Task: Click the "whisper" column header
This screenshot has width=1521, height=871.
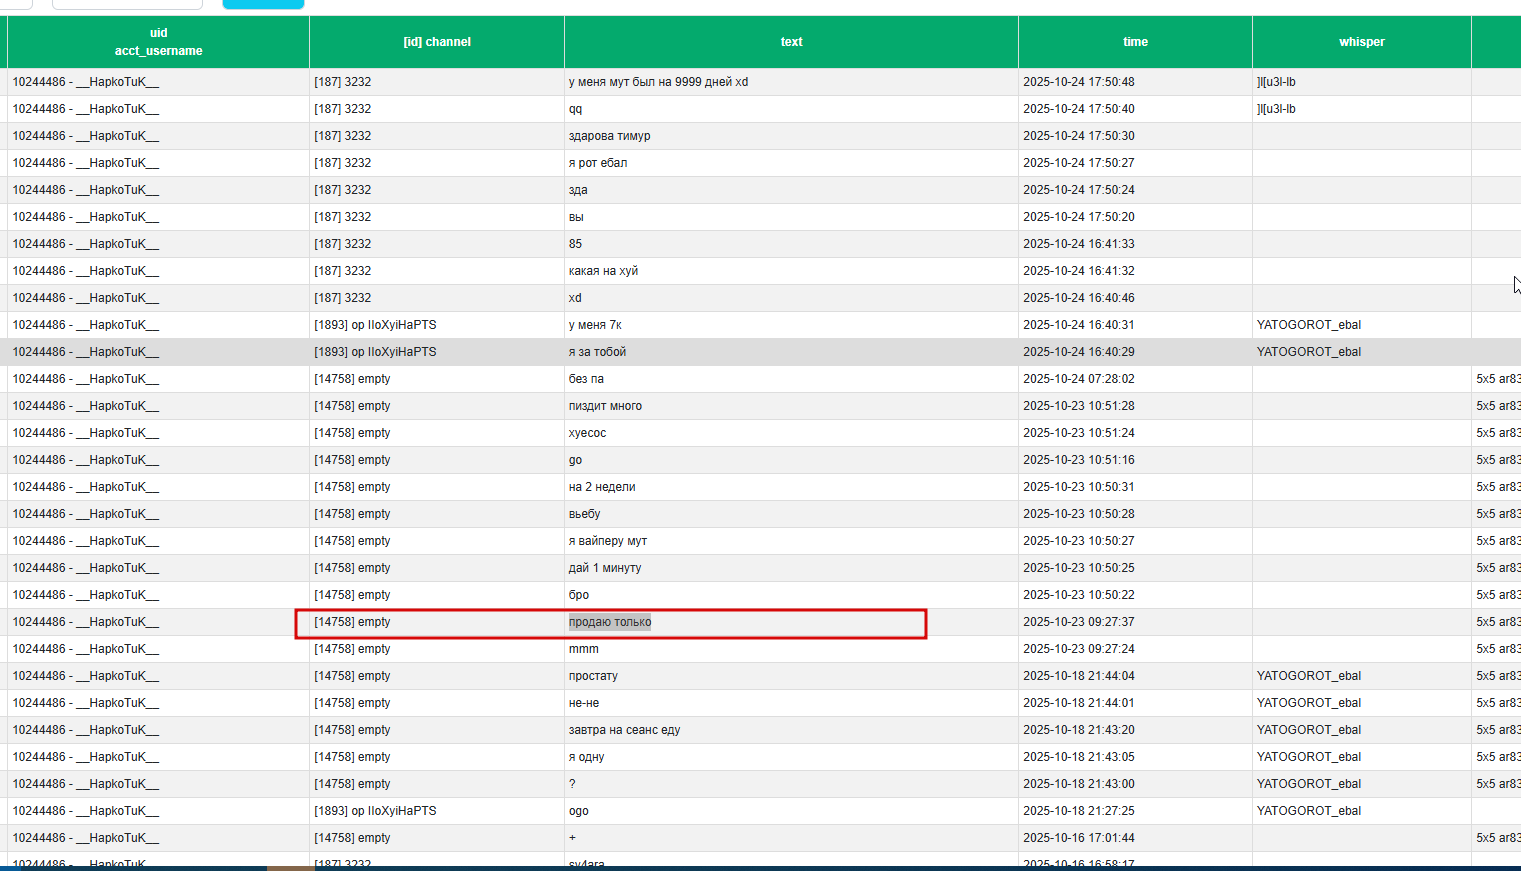Action: coord(1362,42)
